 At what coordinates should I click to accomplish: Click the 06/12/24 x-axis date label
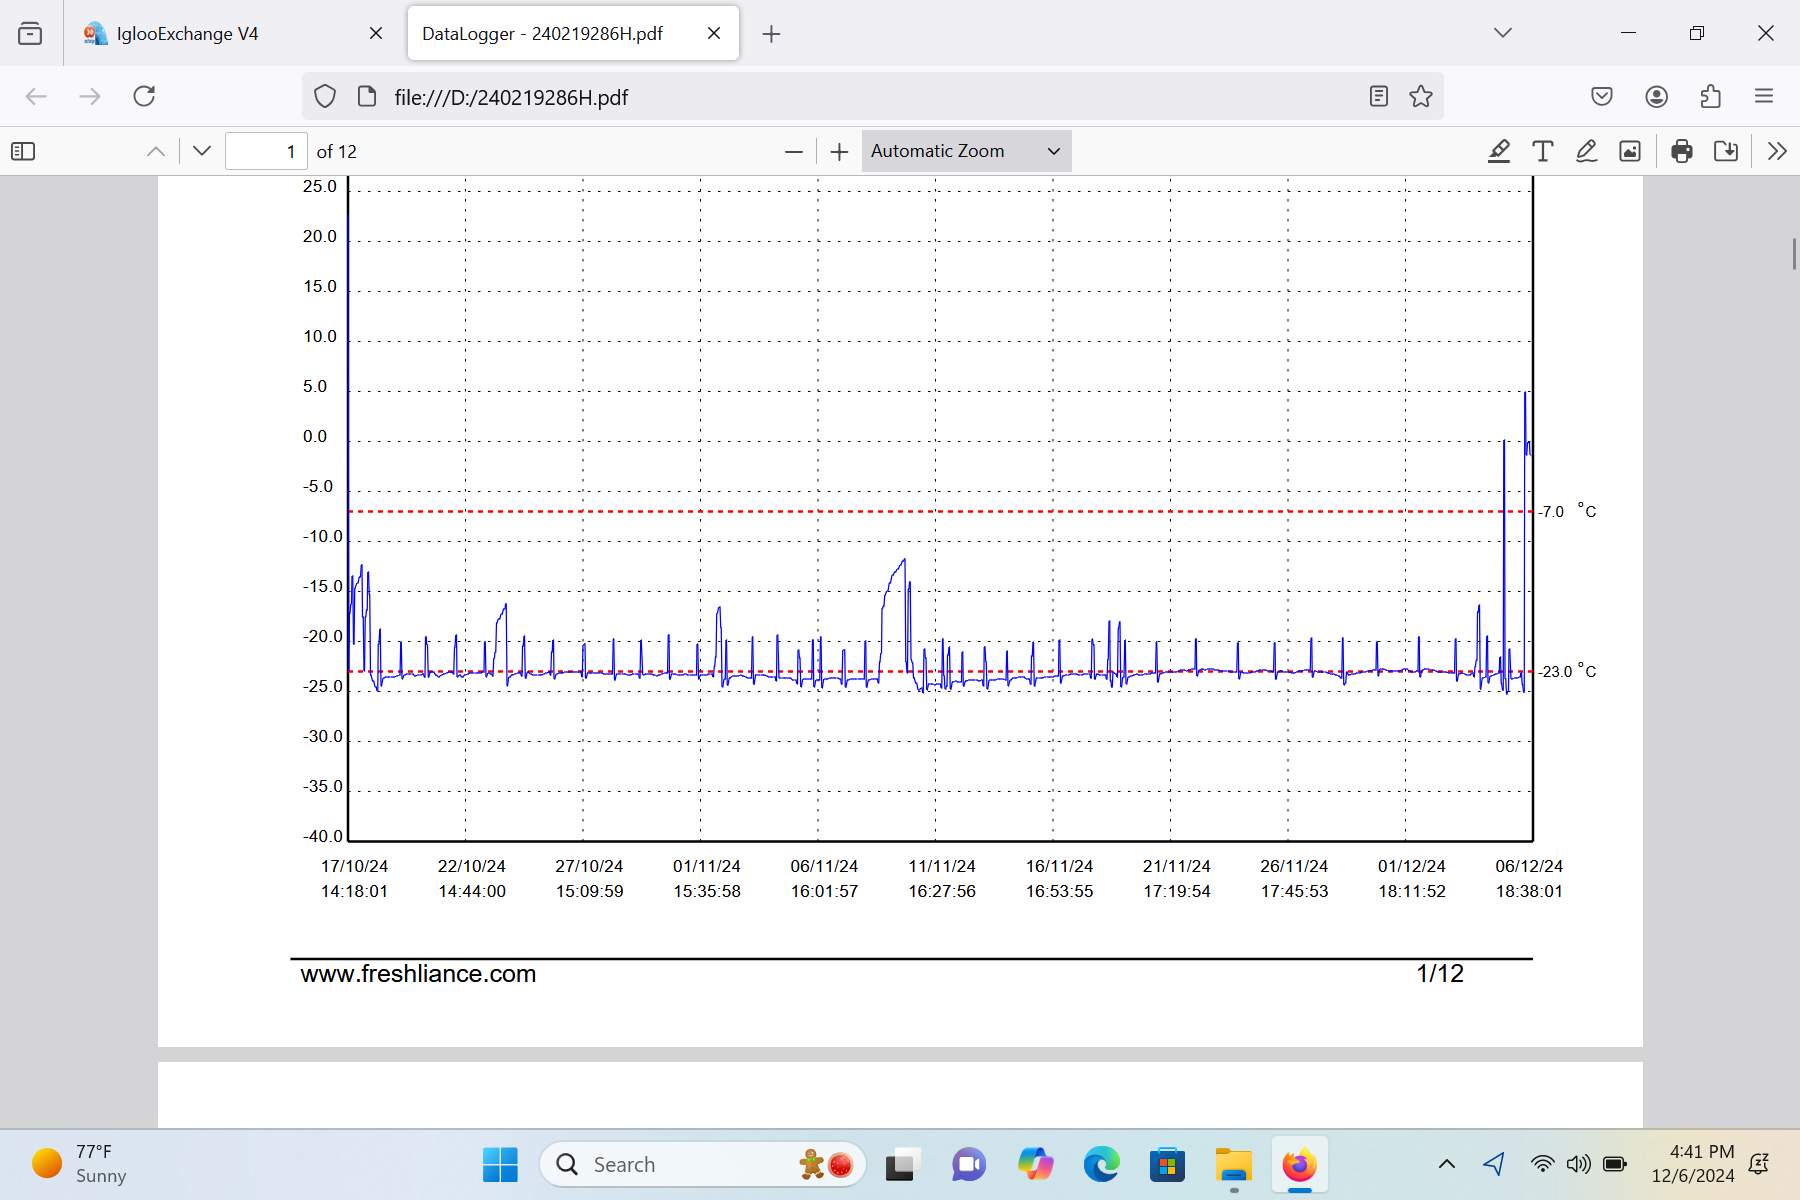tap(1529, 866)
